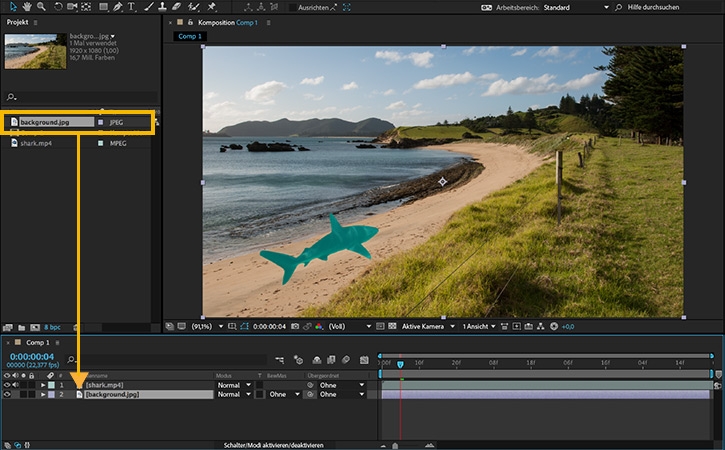The width and height of the screenshot is (725, 450).
Task: Select the Brush tool
Action: [x=148, y=7]
